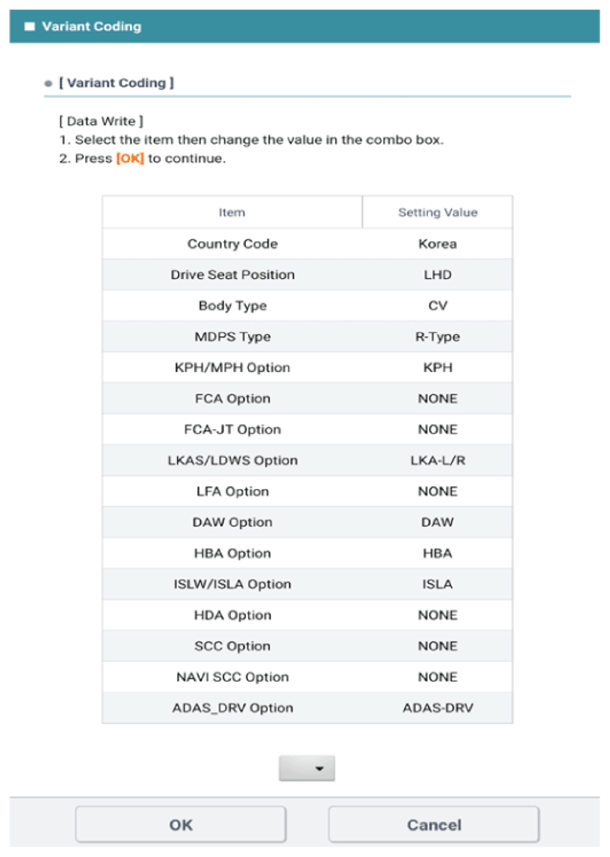
Task: Select the ADAS_DRV Option row
Action: click(x=307, y=708)
